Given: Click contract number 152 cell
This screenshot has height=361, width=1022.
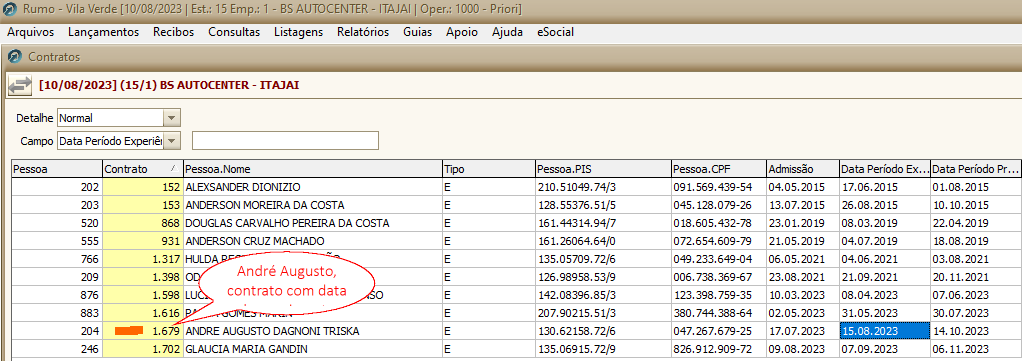Looking at the screenshot, I should [x=143, y=187].
